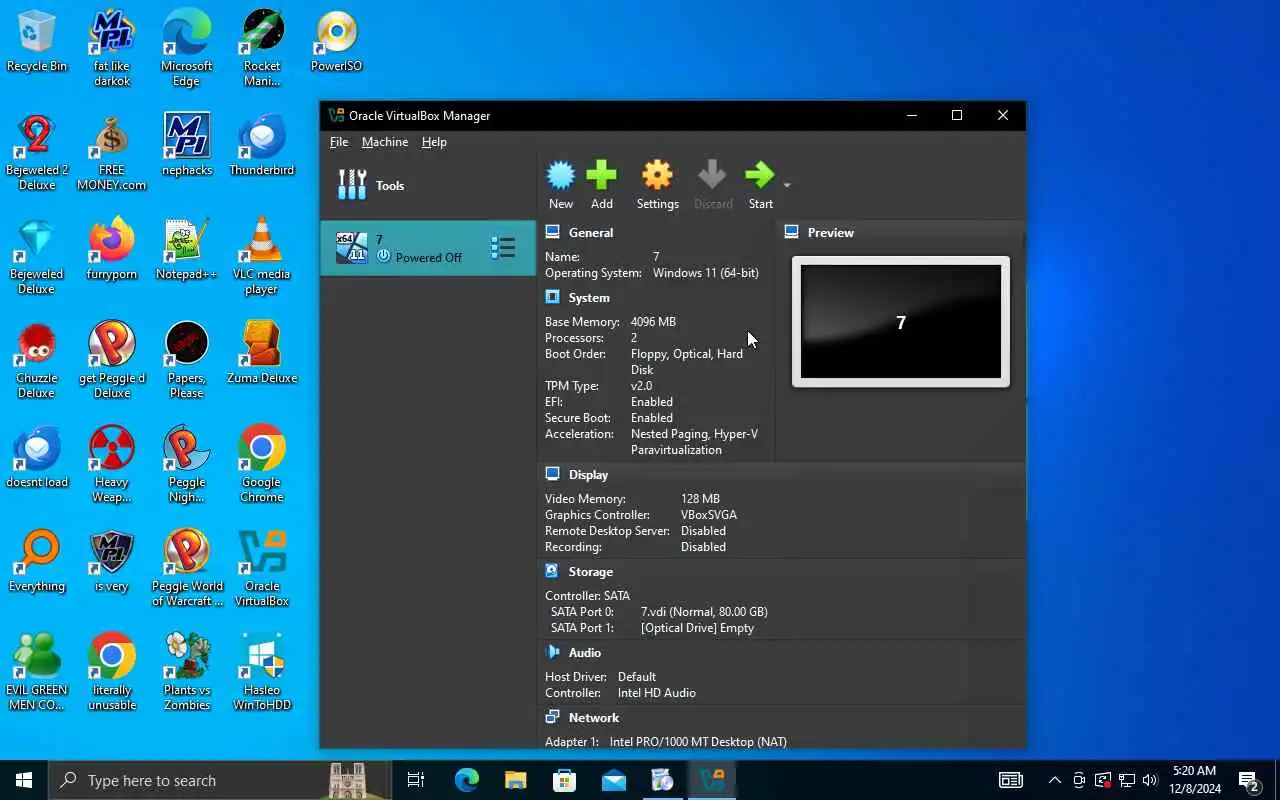1280x800 pixels.
Task: Click the VM preview thumbnail
Action: tap(901, 322)
